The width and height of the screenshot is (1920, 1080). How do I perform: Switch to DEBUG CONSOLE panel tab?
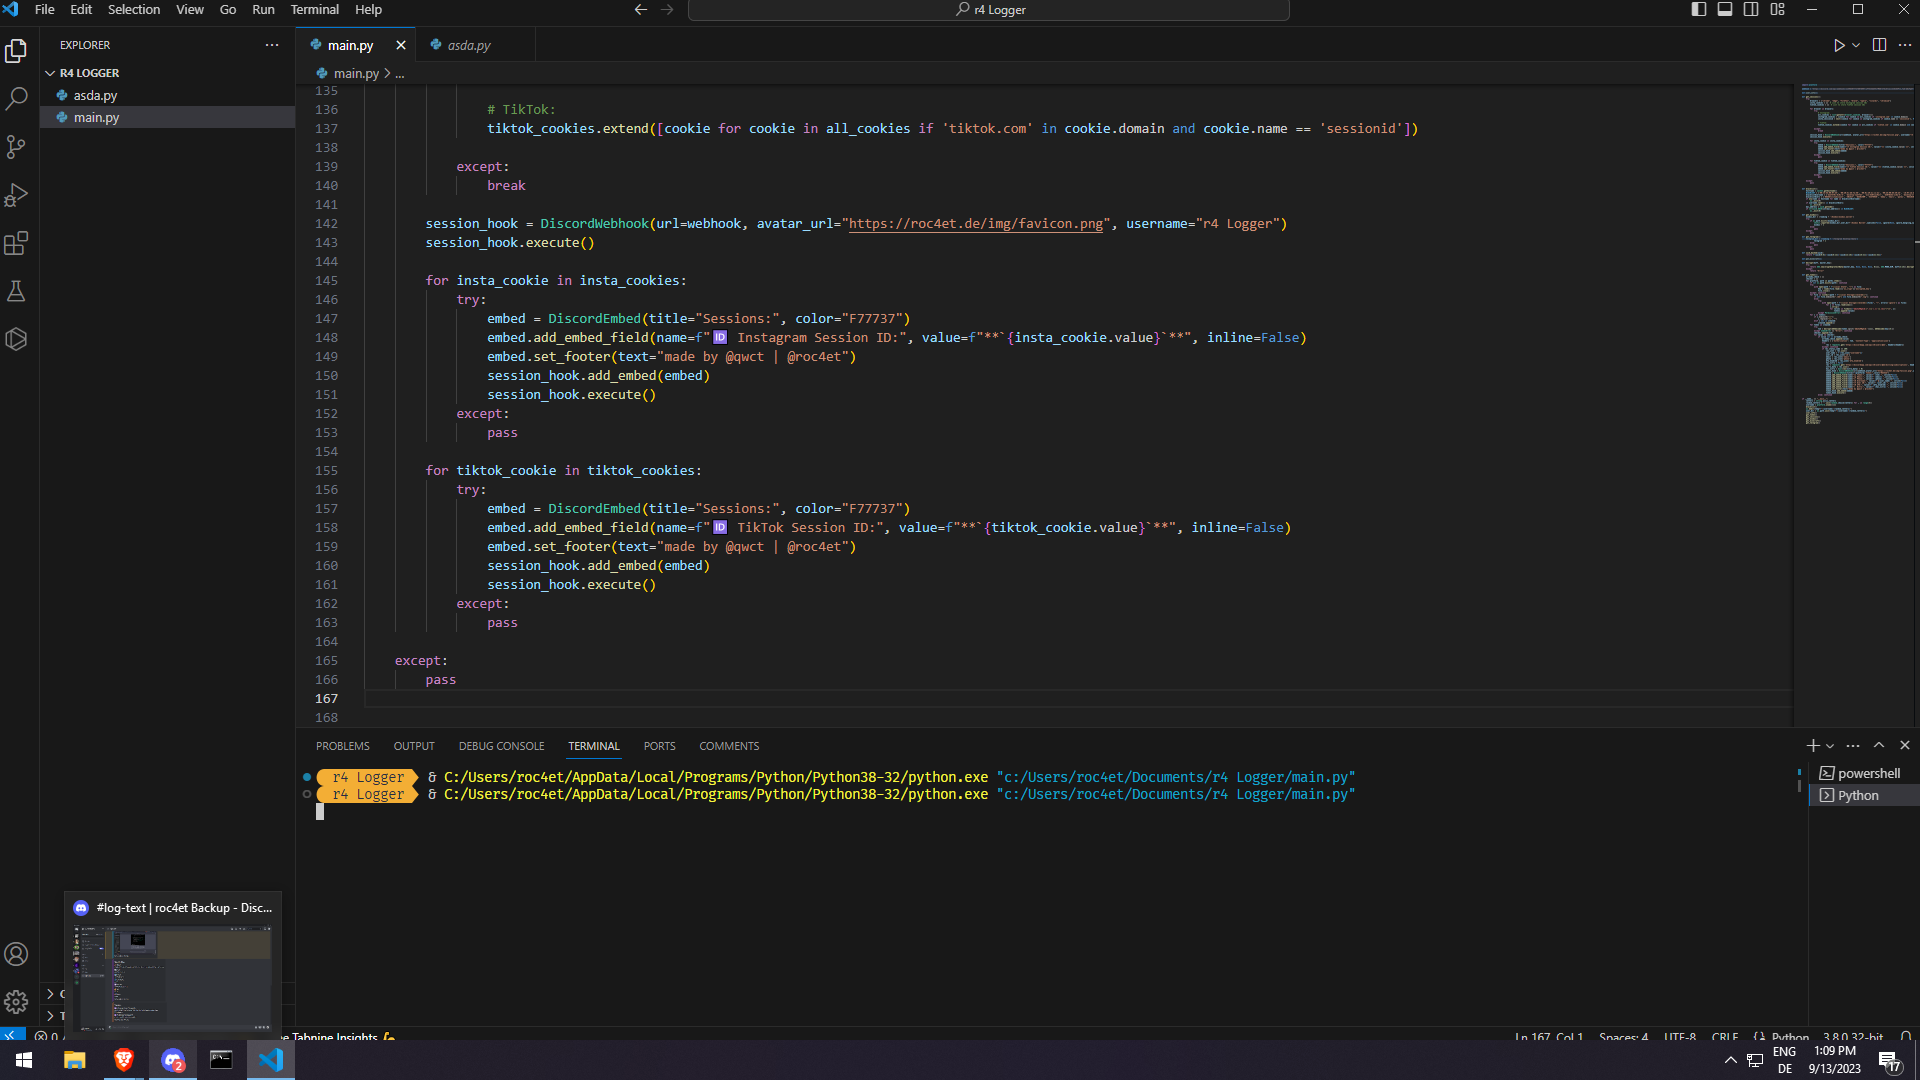point(501,746)
